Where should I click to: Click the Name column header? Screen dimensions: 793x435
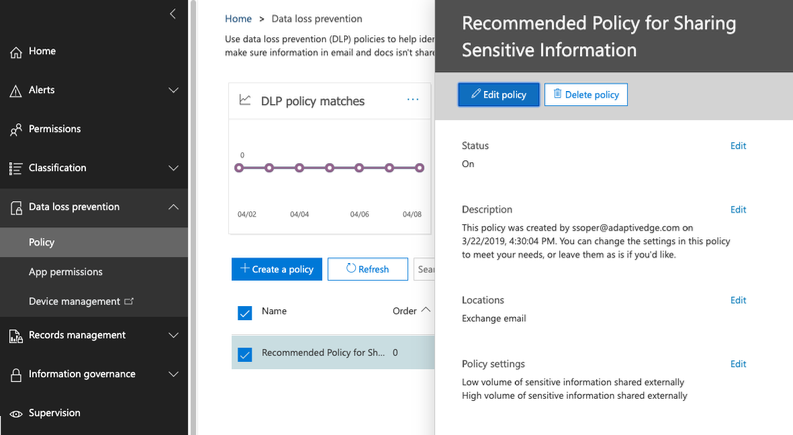274,311
